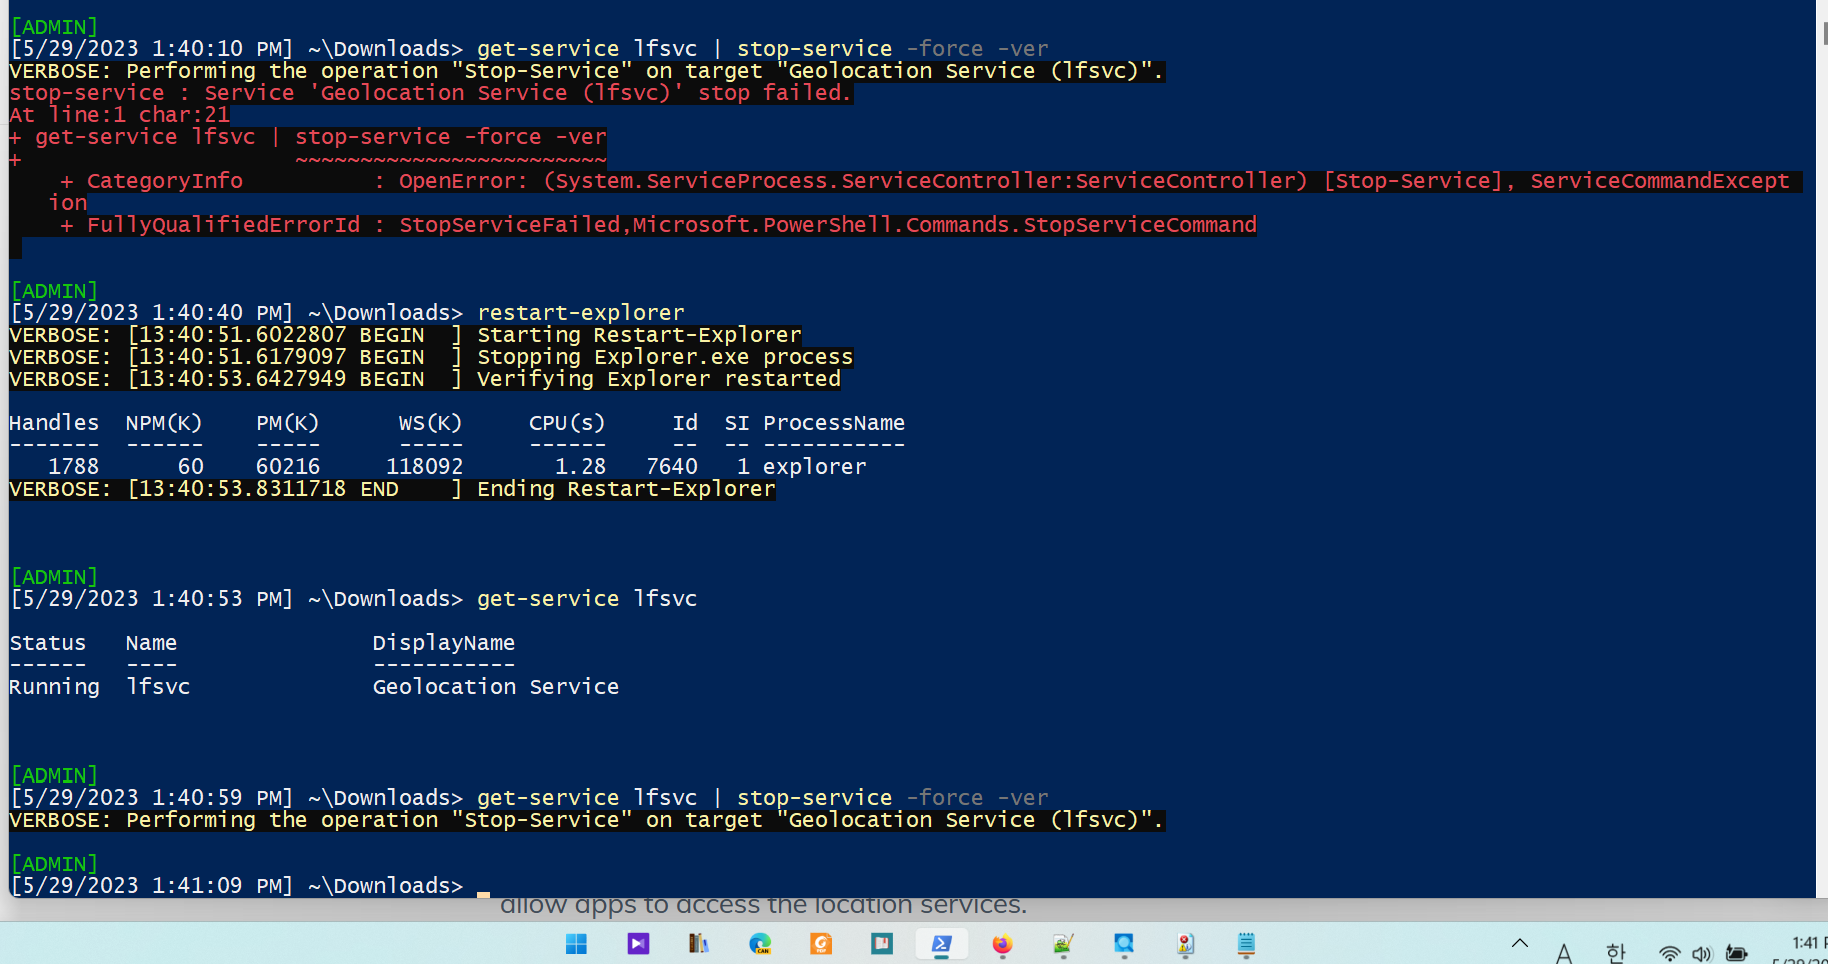Open Wi-Fi network settings in tray
This screenshot has width=1828, height=964.
point(1669,954)
